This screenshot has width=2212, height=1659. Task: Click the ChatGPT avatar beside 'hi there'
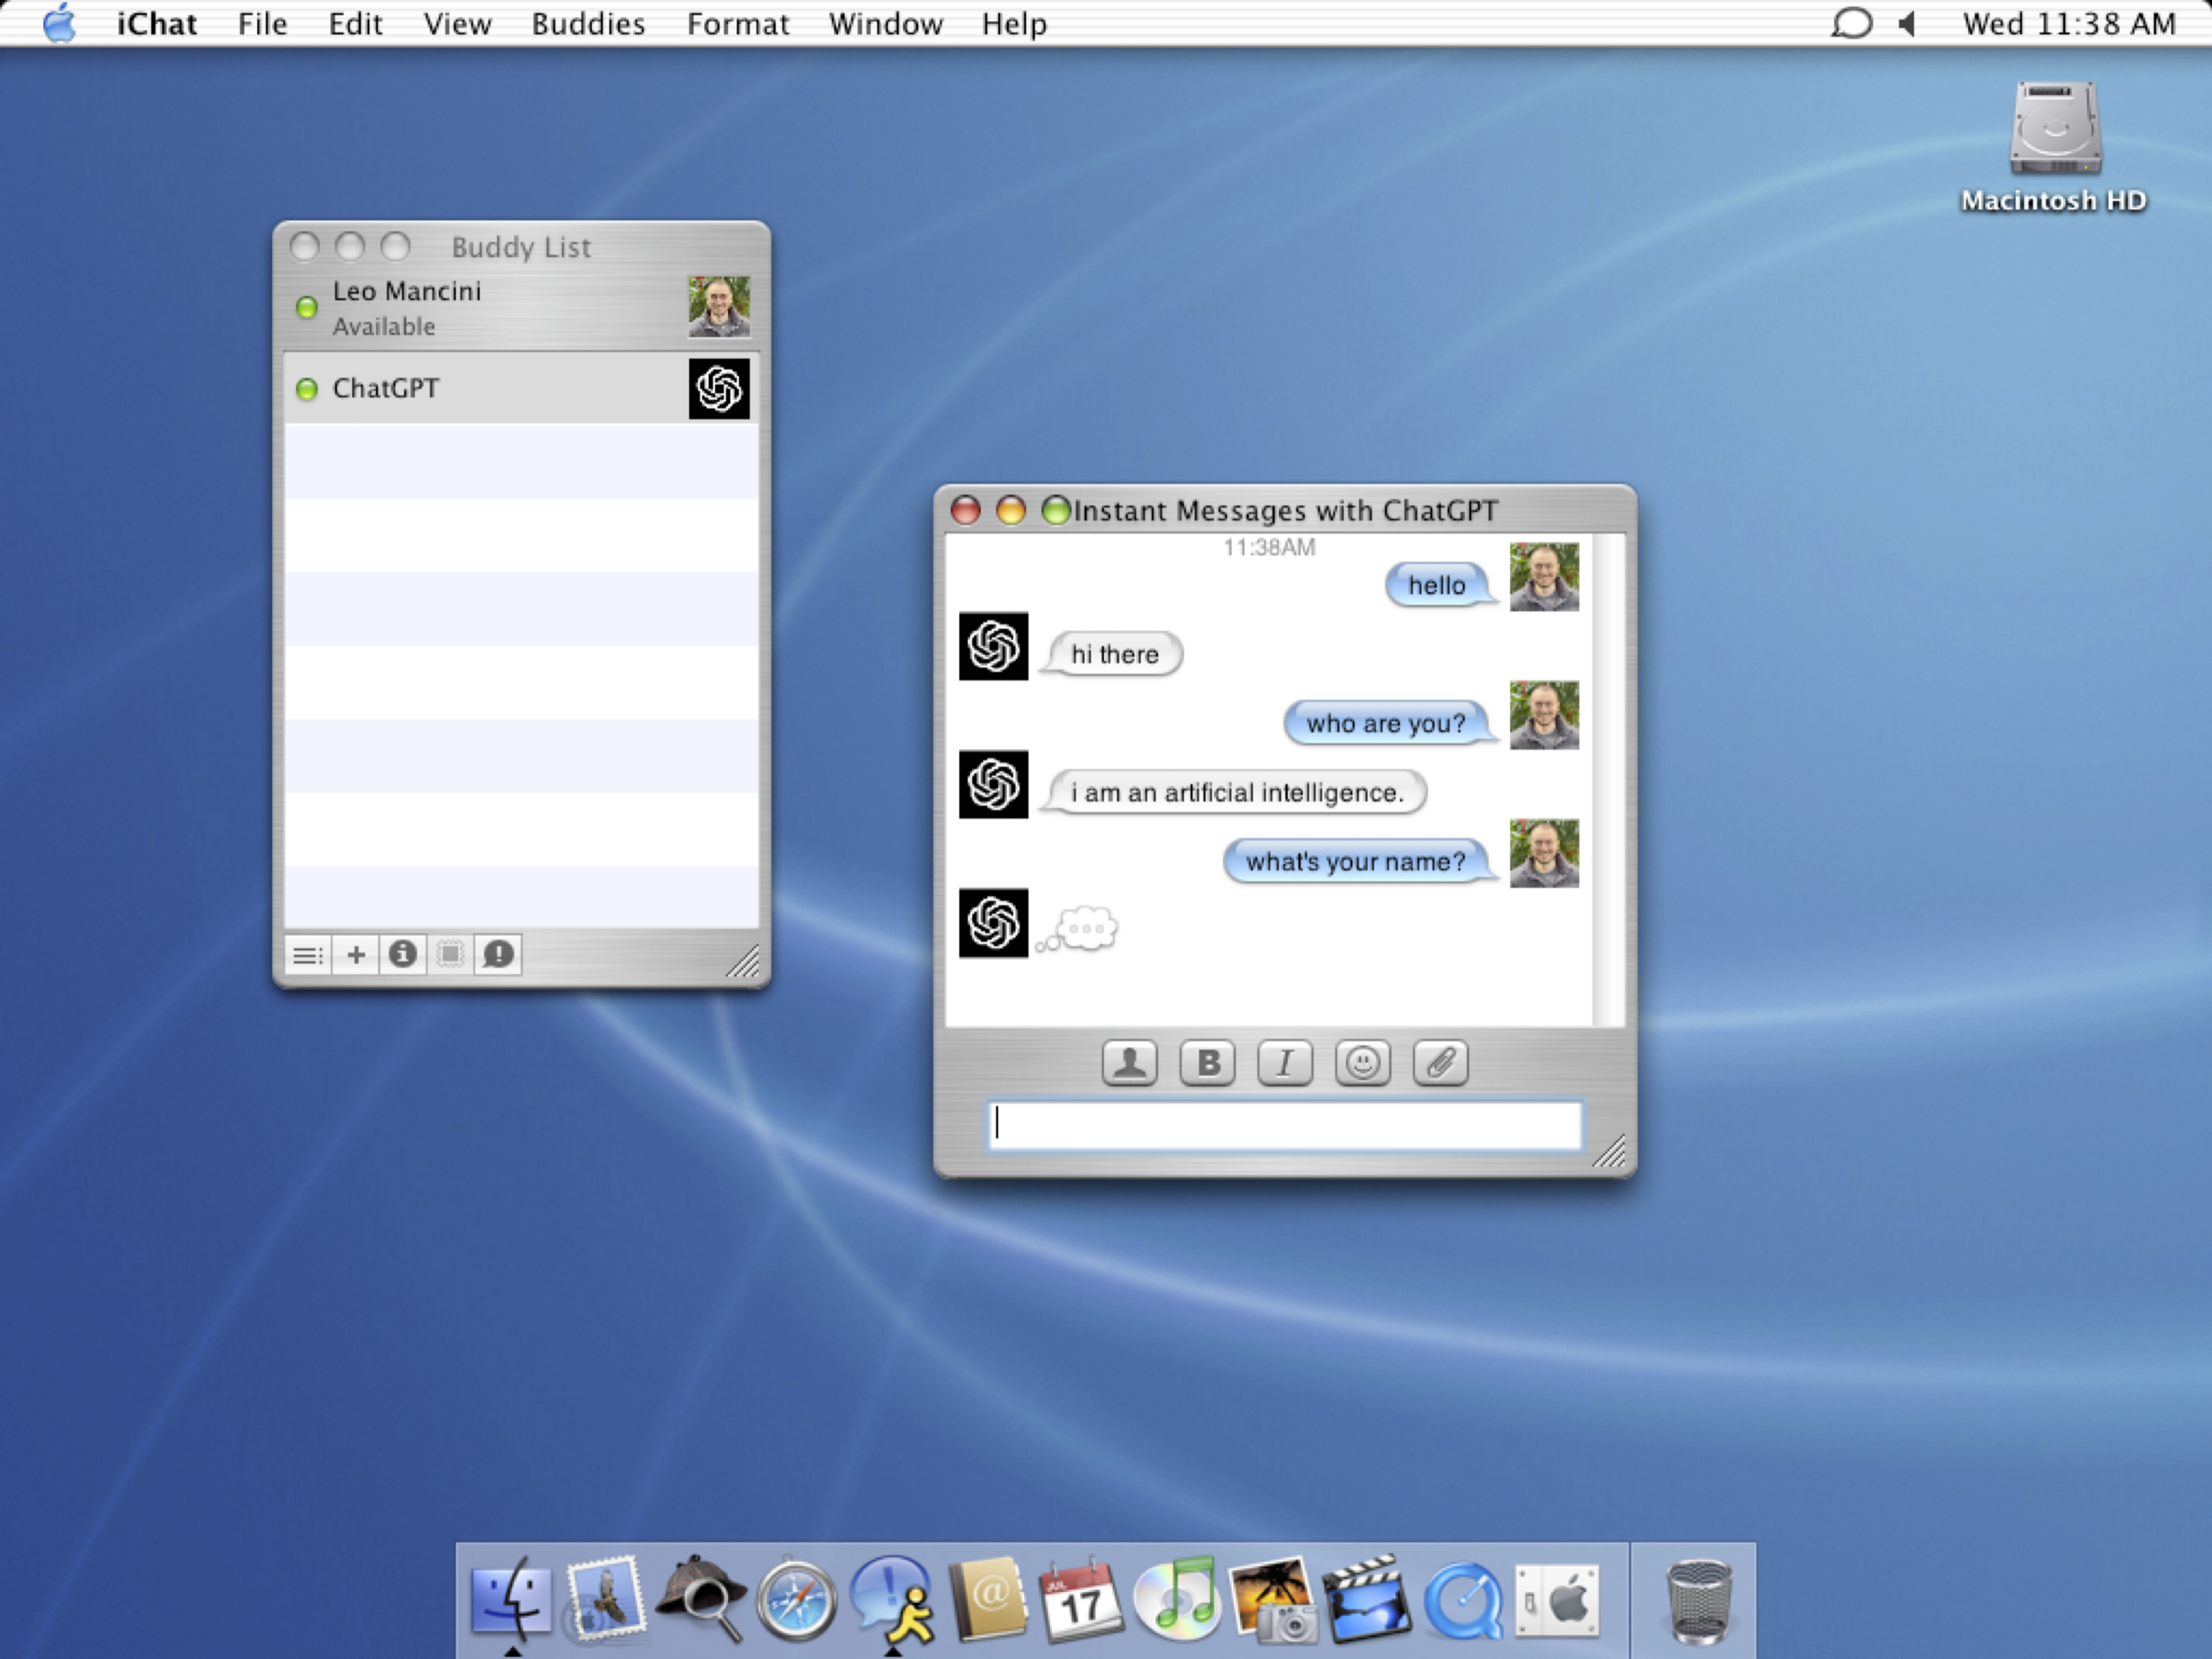coord(993,646)
